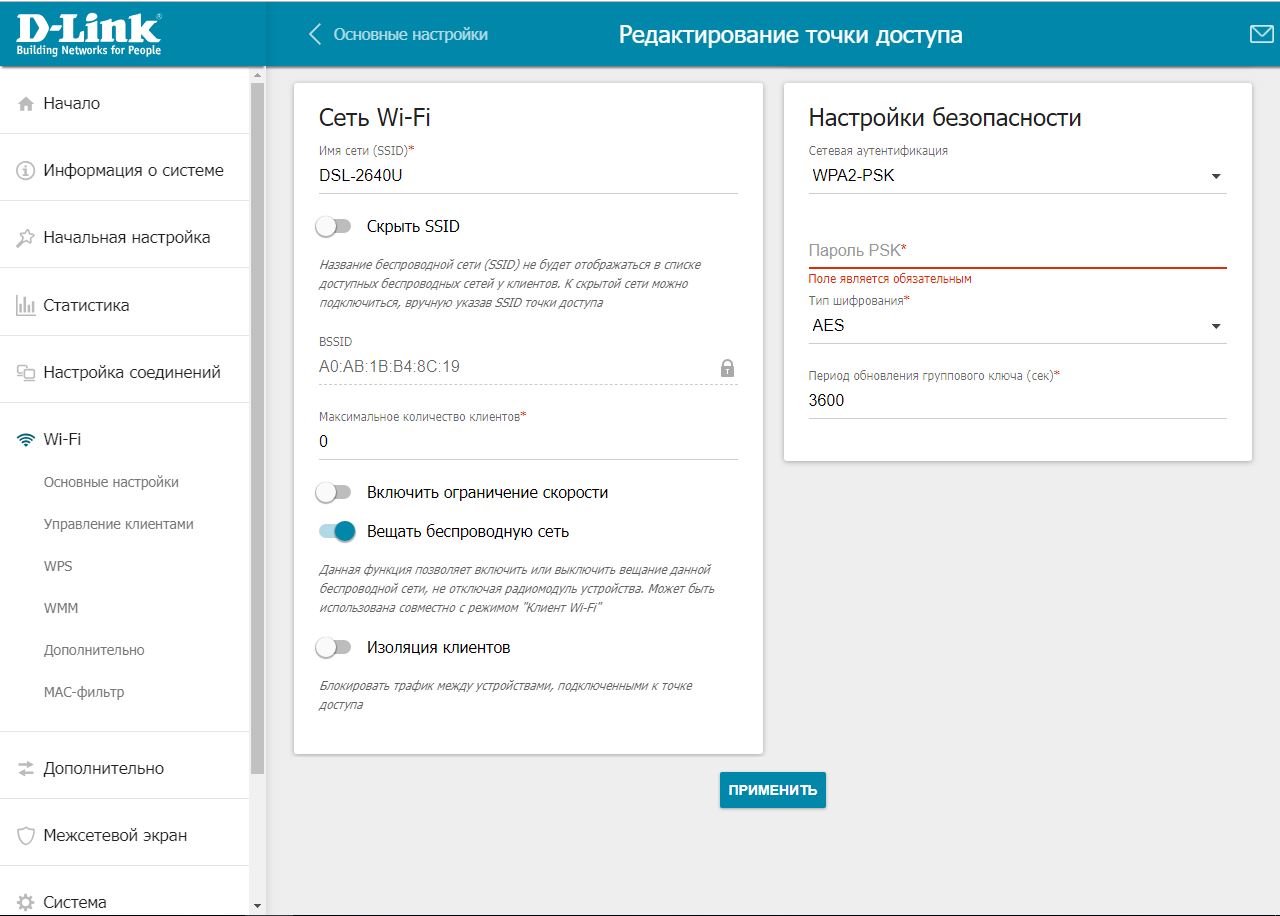Click the Пароль PSK input field
Image resolution: width=1280 pixels, height=916 pixels.
[1017, 250]
